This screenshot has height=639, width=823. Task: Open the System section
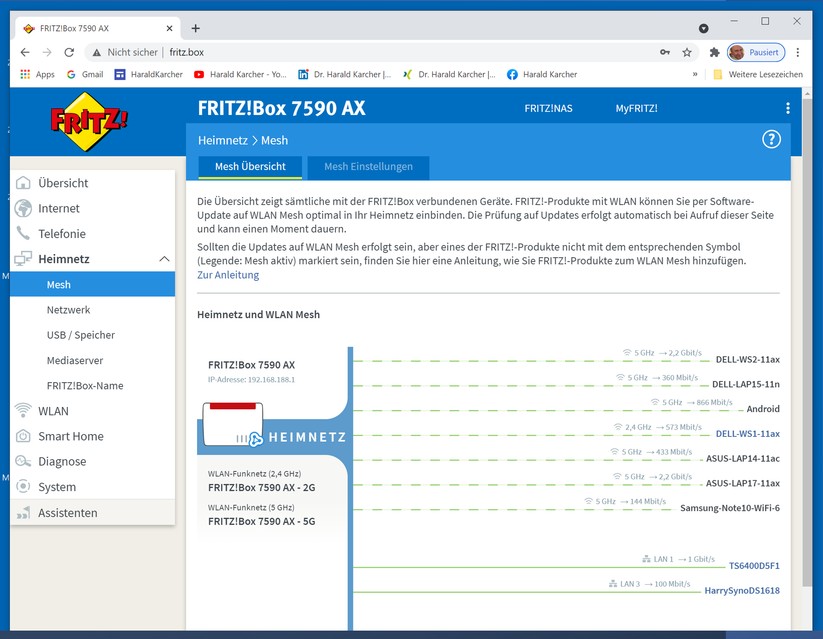[53, 487]
